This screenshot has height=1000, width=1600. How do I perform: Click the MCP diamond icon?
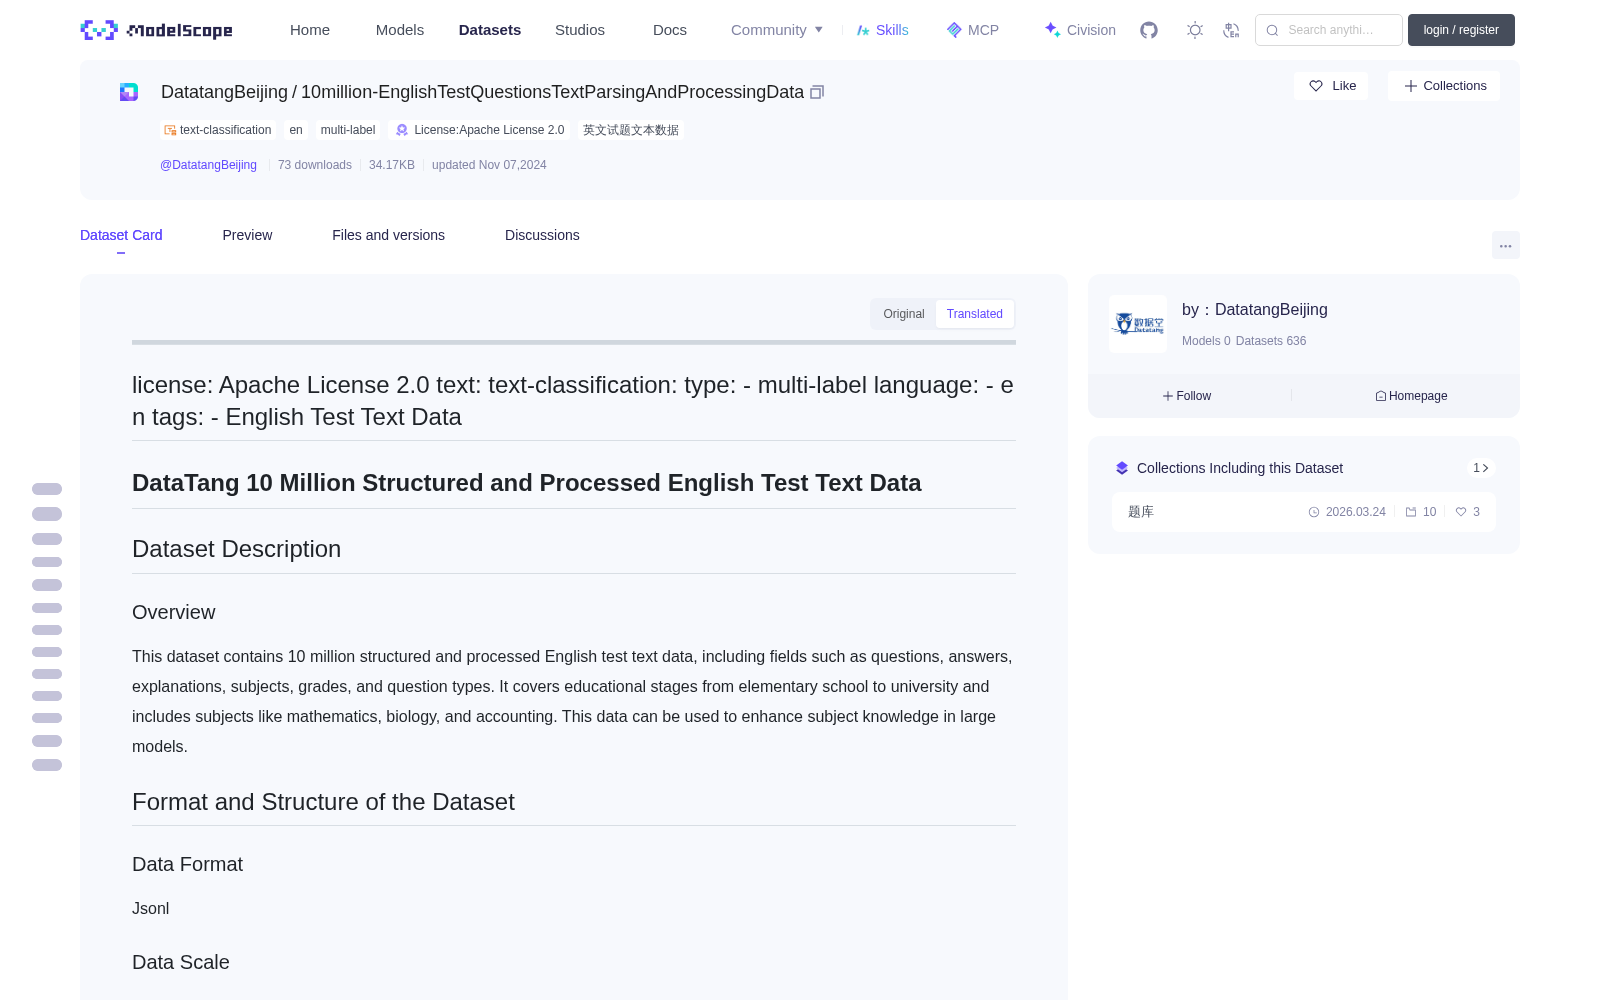[x=954, y=30]
